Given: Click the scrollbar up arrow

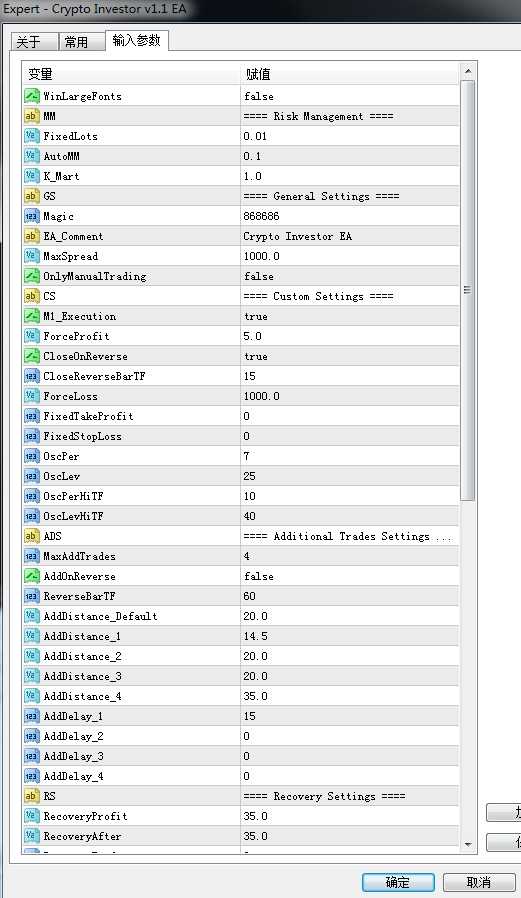Looking at the screenshot, I should point(468,71).
